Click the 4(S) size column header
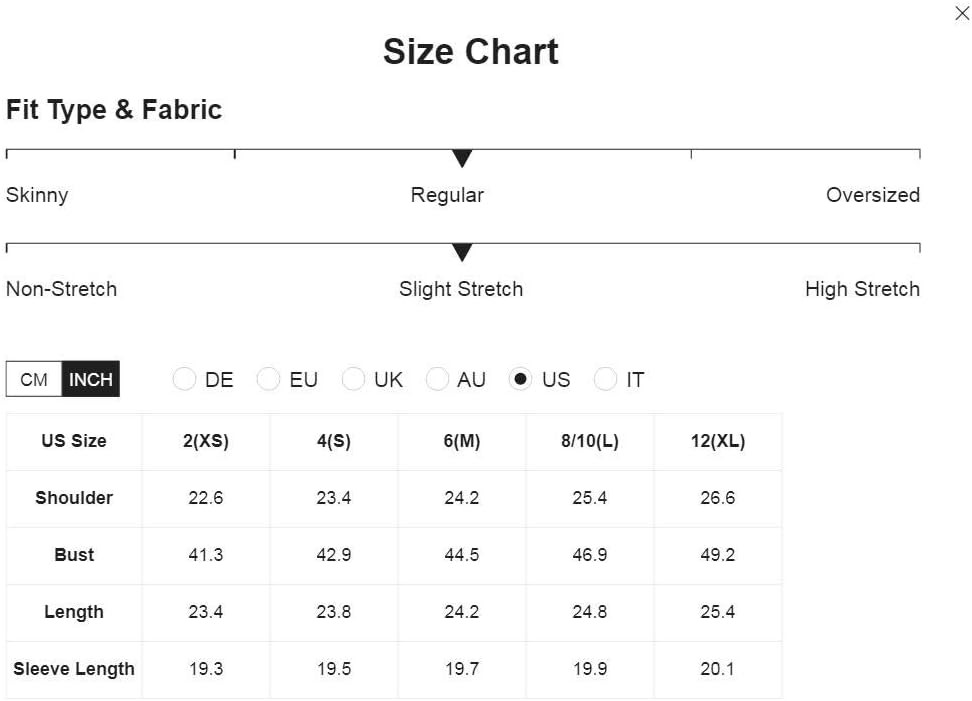Screen dimensions: 972x701 334,441
